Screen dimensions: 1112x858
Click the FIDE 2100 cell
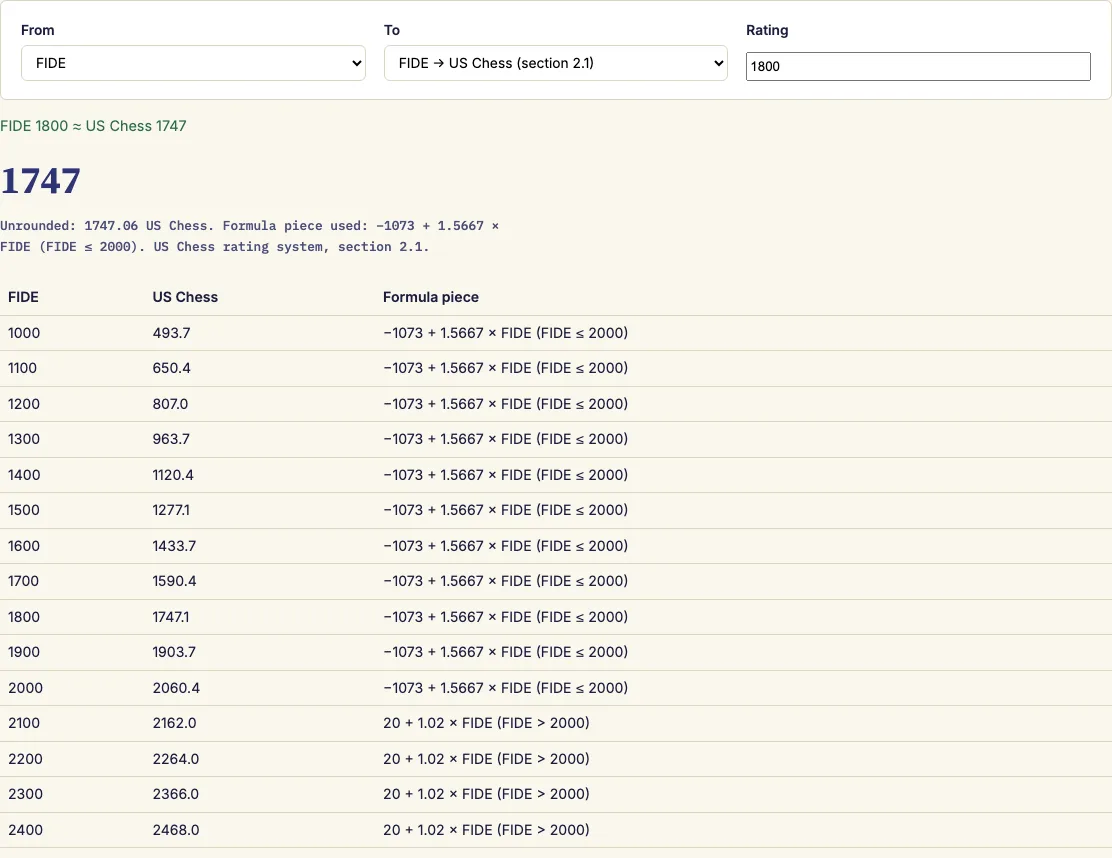(x=24, y=723)
